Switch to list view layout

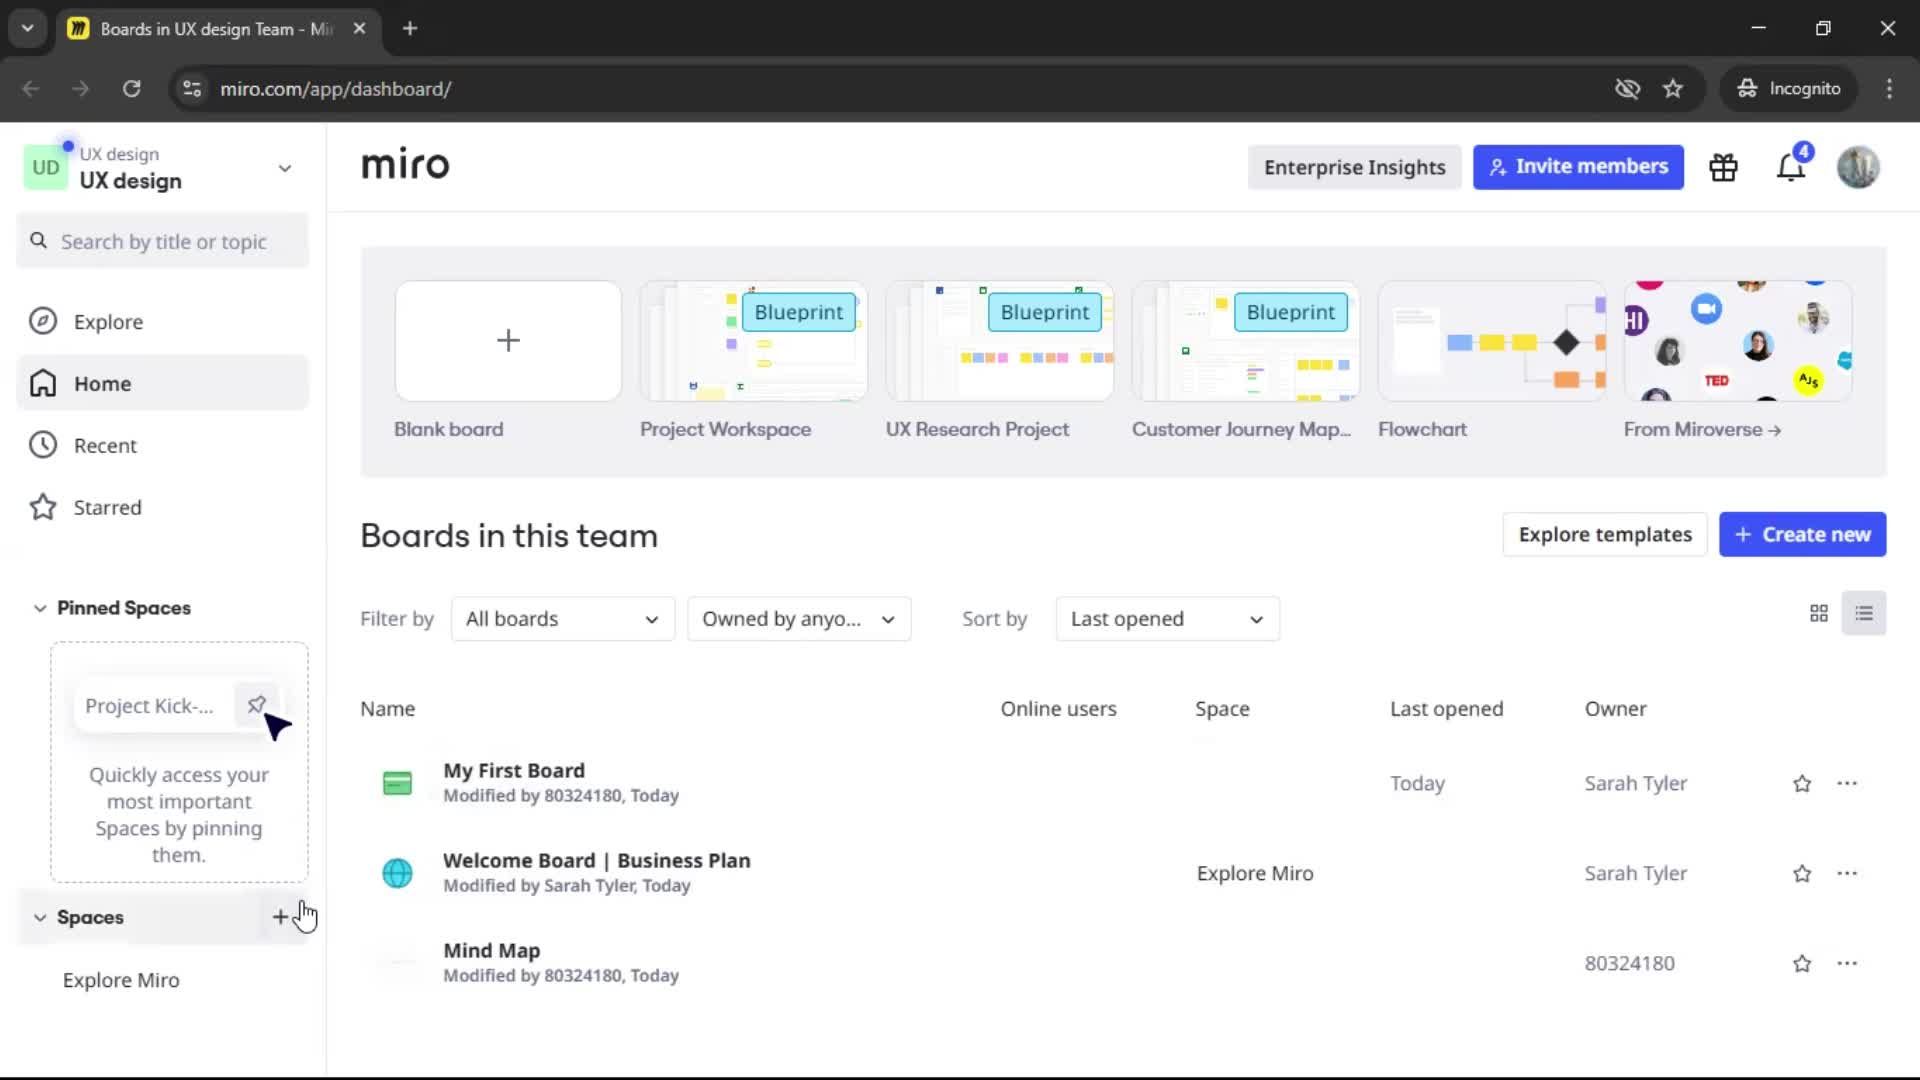click(x=1864, y=614)
